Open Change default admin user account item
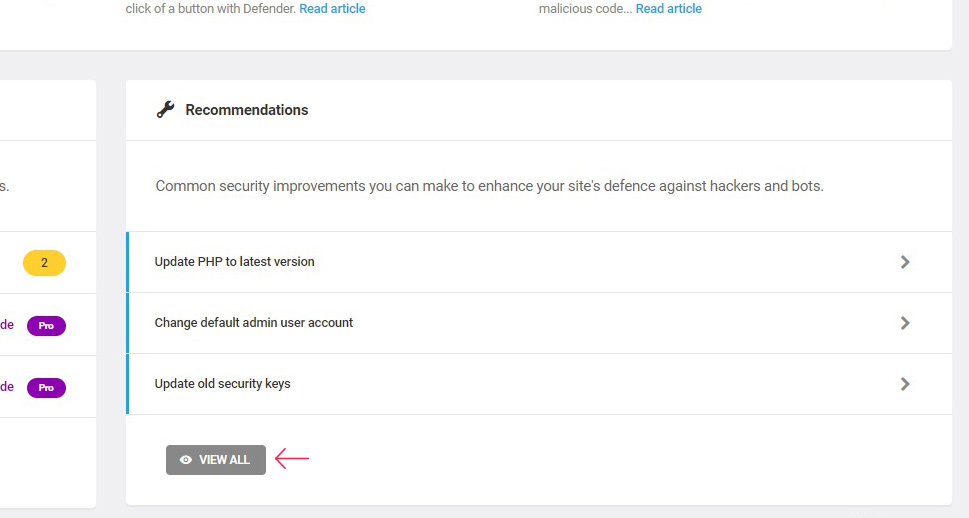This screenshot has height=518, width=969. tap(539, 323)
